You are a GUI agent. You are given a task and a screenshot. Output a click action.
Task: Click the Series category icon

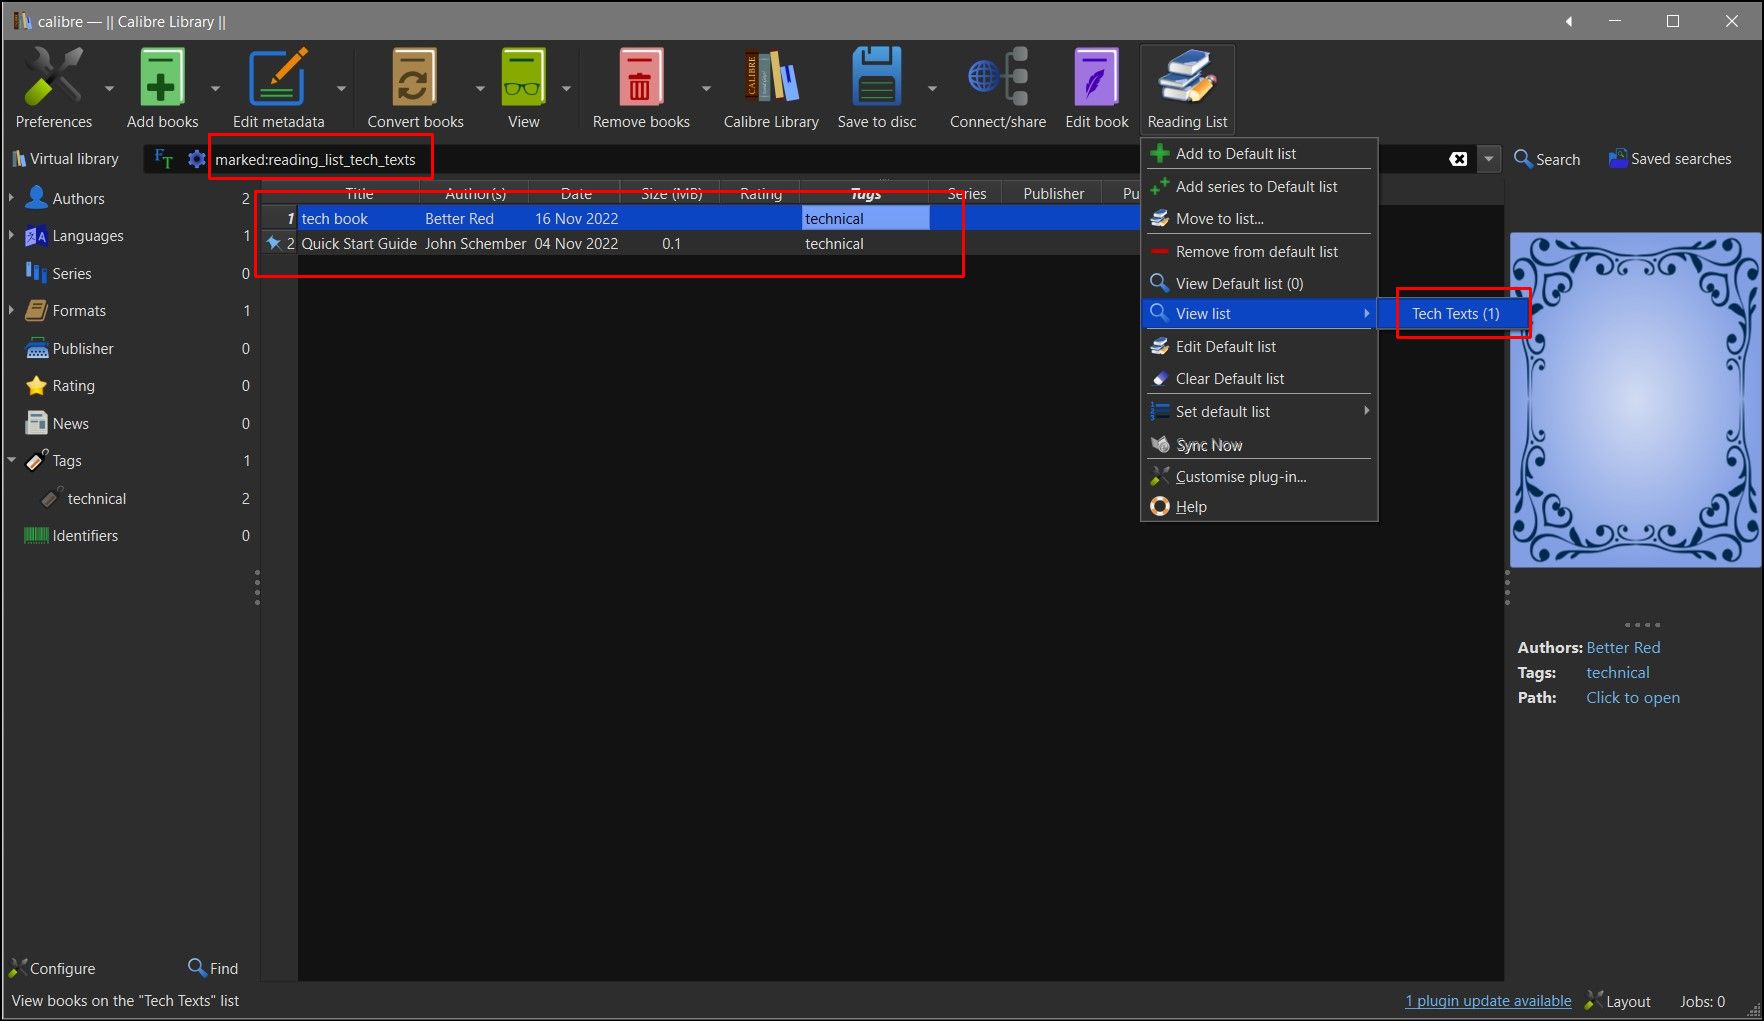(x=36, y=273)
